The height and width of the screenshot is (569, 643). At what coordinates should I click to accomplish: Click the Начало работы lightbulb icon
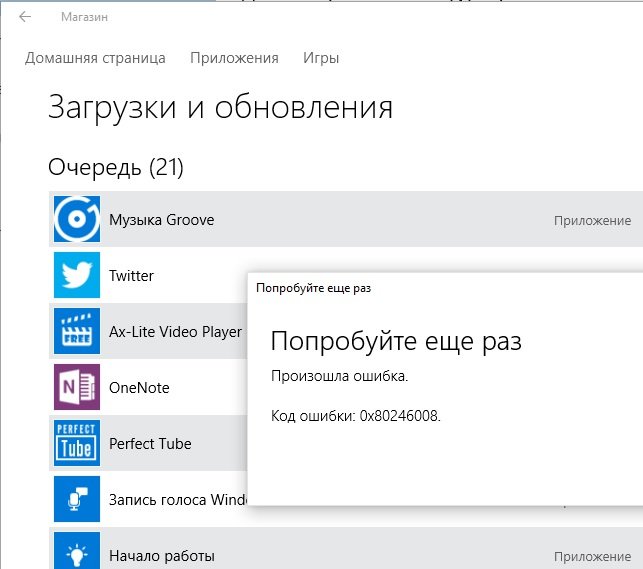coord(77,553)
